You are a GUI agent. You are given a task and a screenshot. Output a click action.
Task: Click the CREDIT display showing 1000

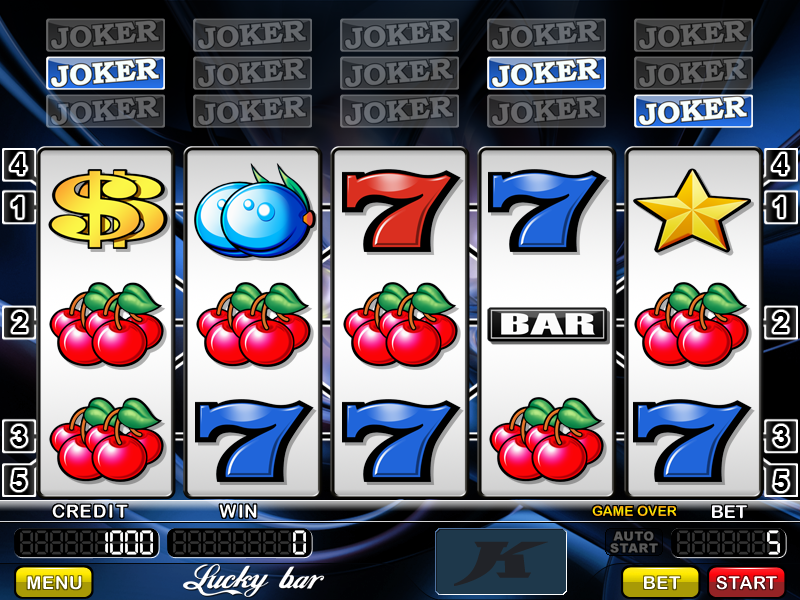[87, 542]
